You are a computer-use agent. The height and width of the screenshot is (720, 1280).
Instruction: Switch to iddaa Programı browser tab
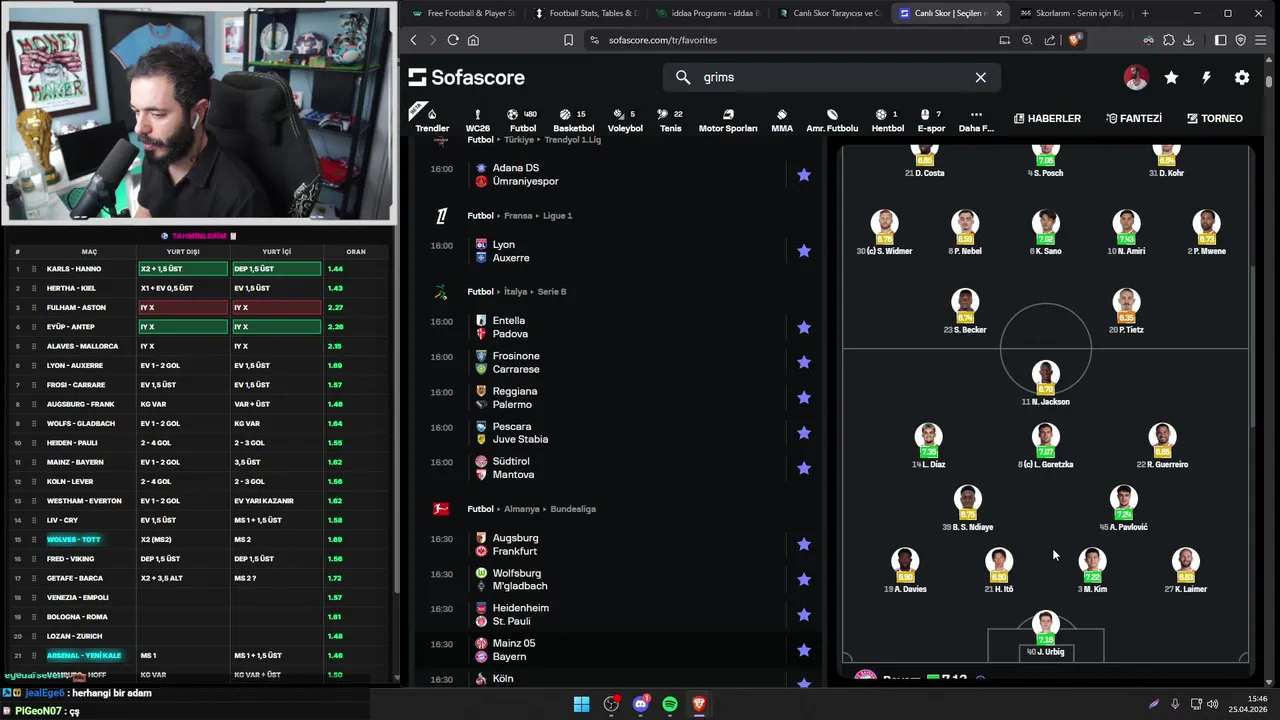click(708, 13)
